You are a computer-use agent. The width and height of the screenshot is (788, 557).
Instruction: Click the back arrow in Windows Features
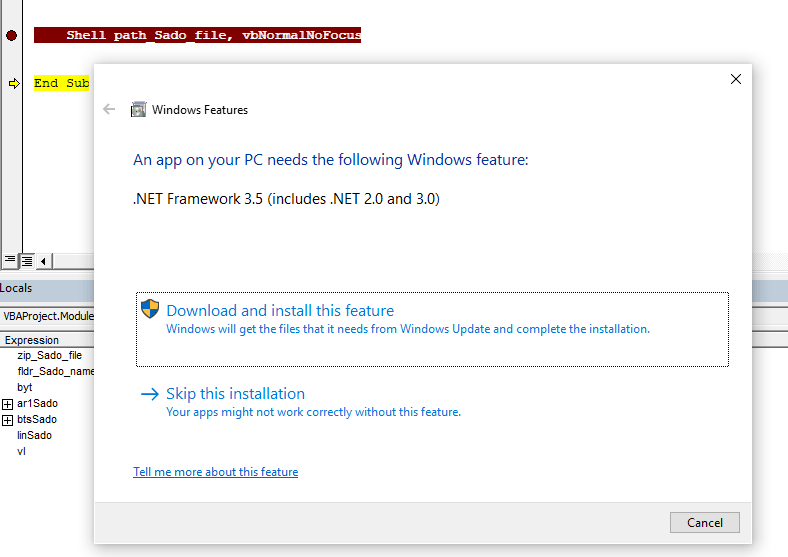109,109
